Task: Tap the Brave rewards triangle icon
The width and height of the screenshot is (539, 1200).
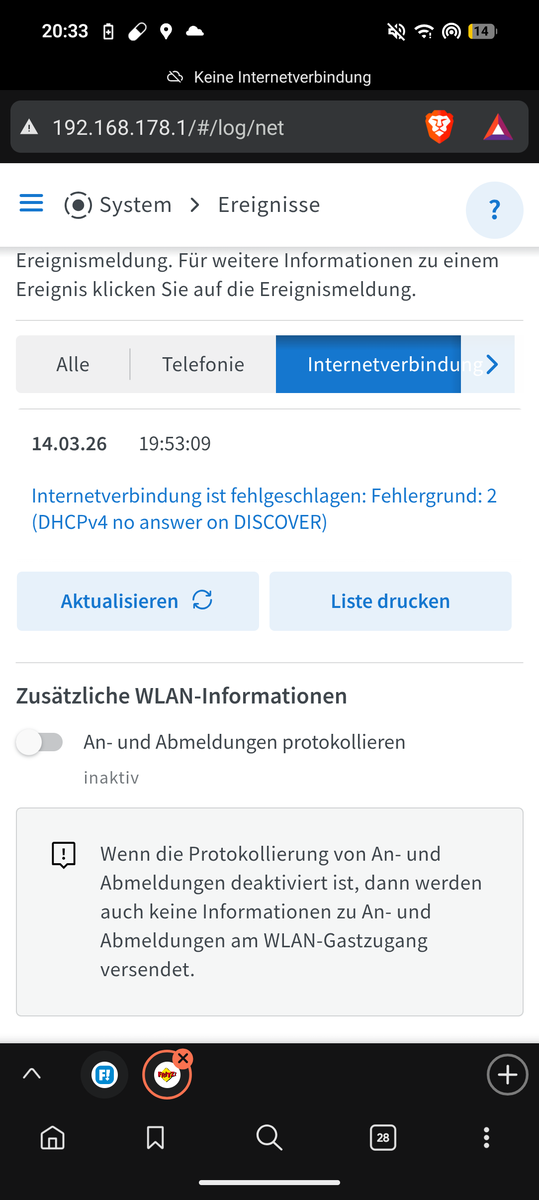Action: coord(498,127)
